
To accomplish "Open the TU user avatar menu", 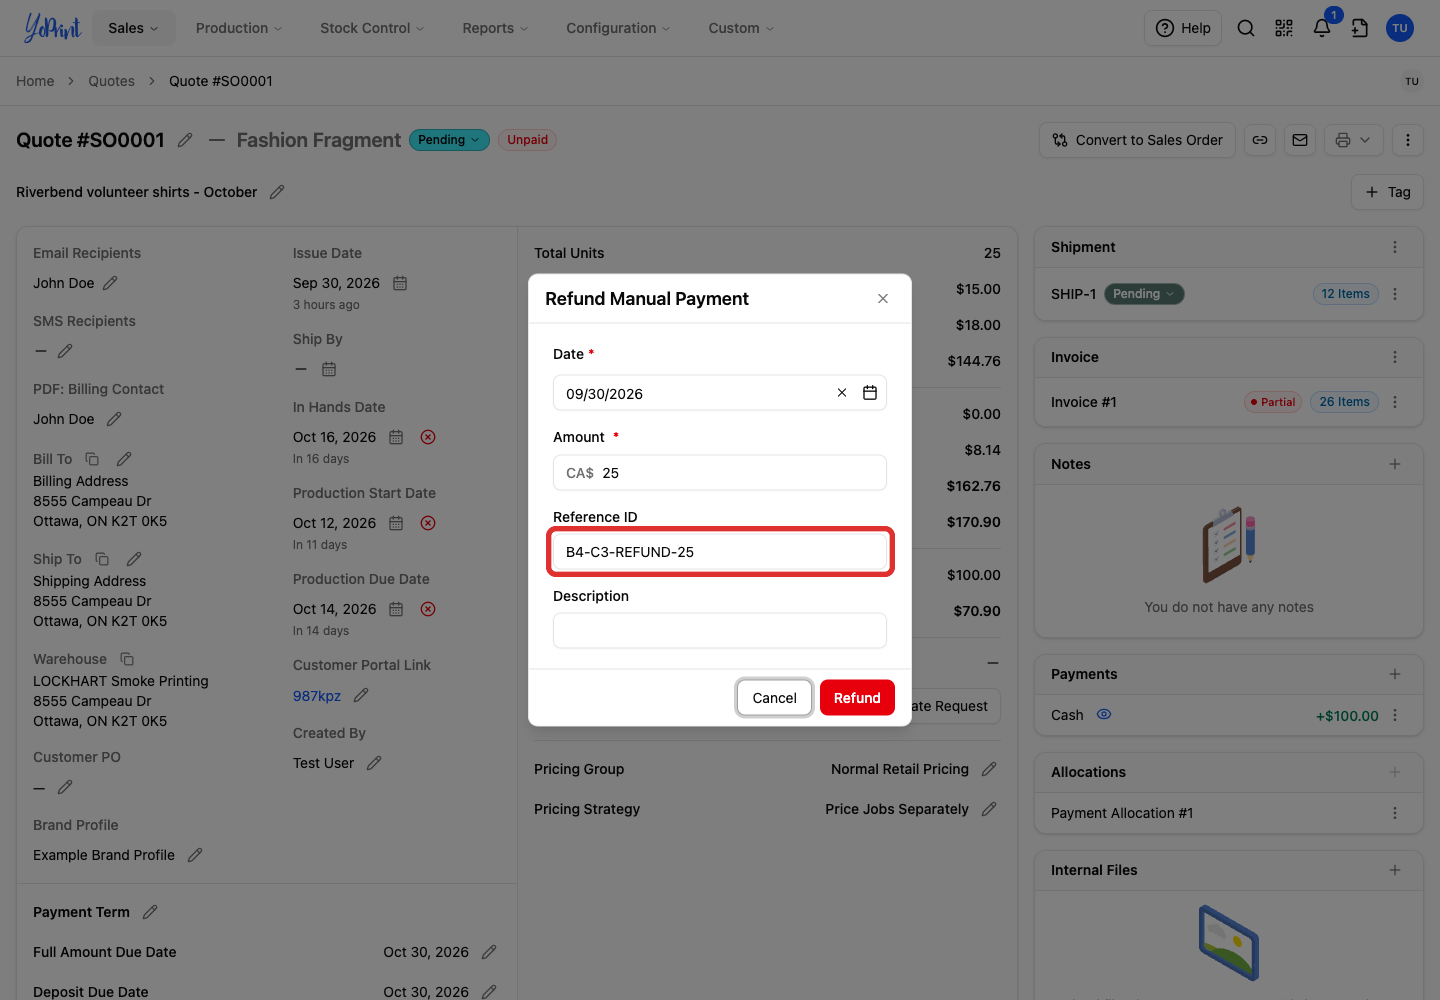I will [1400, 28].
